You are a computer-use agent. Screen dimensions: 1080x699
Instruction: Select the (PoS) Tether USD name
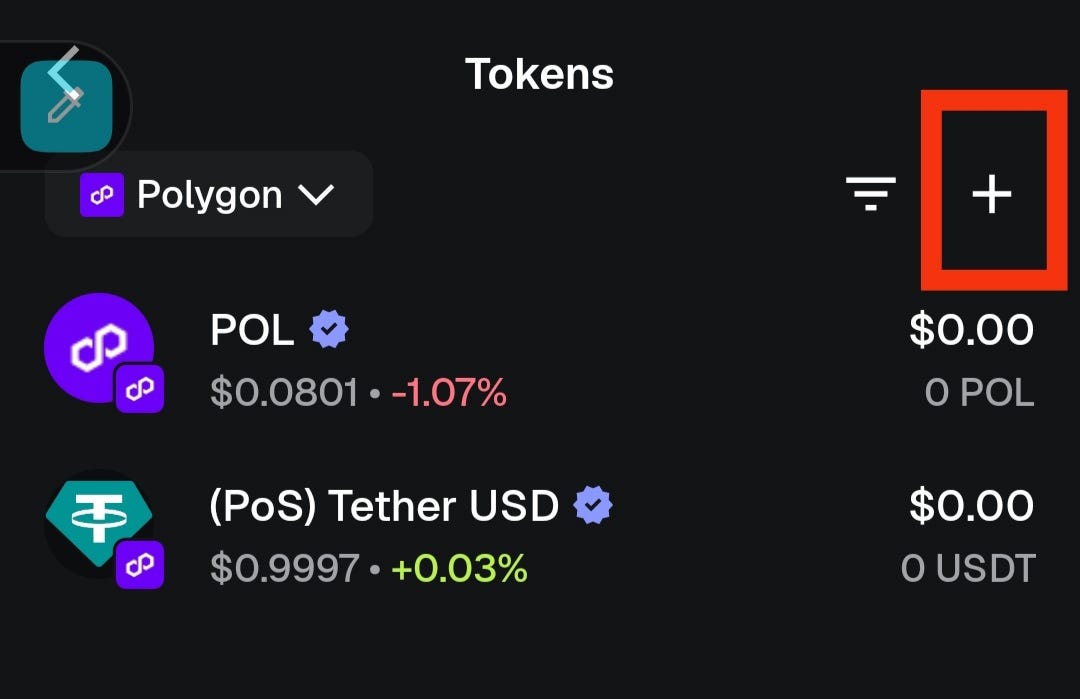pos(384,506)
